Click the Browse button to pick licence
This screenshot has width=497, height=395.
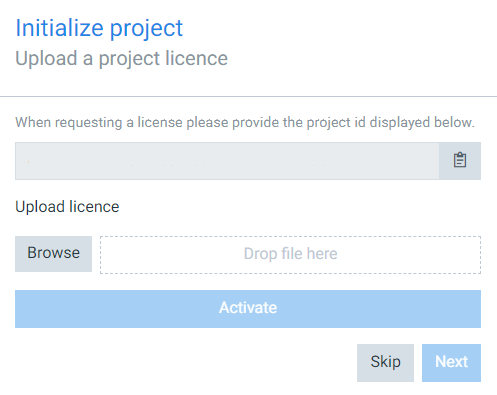click(53, 254)
